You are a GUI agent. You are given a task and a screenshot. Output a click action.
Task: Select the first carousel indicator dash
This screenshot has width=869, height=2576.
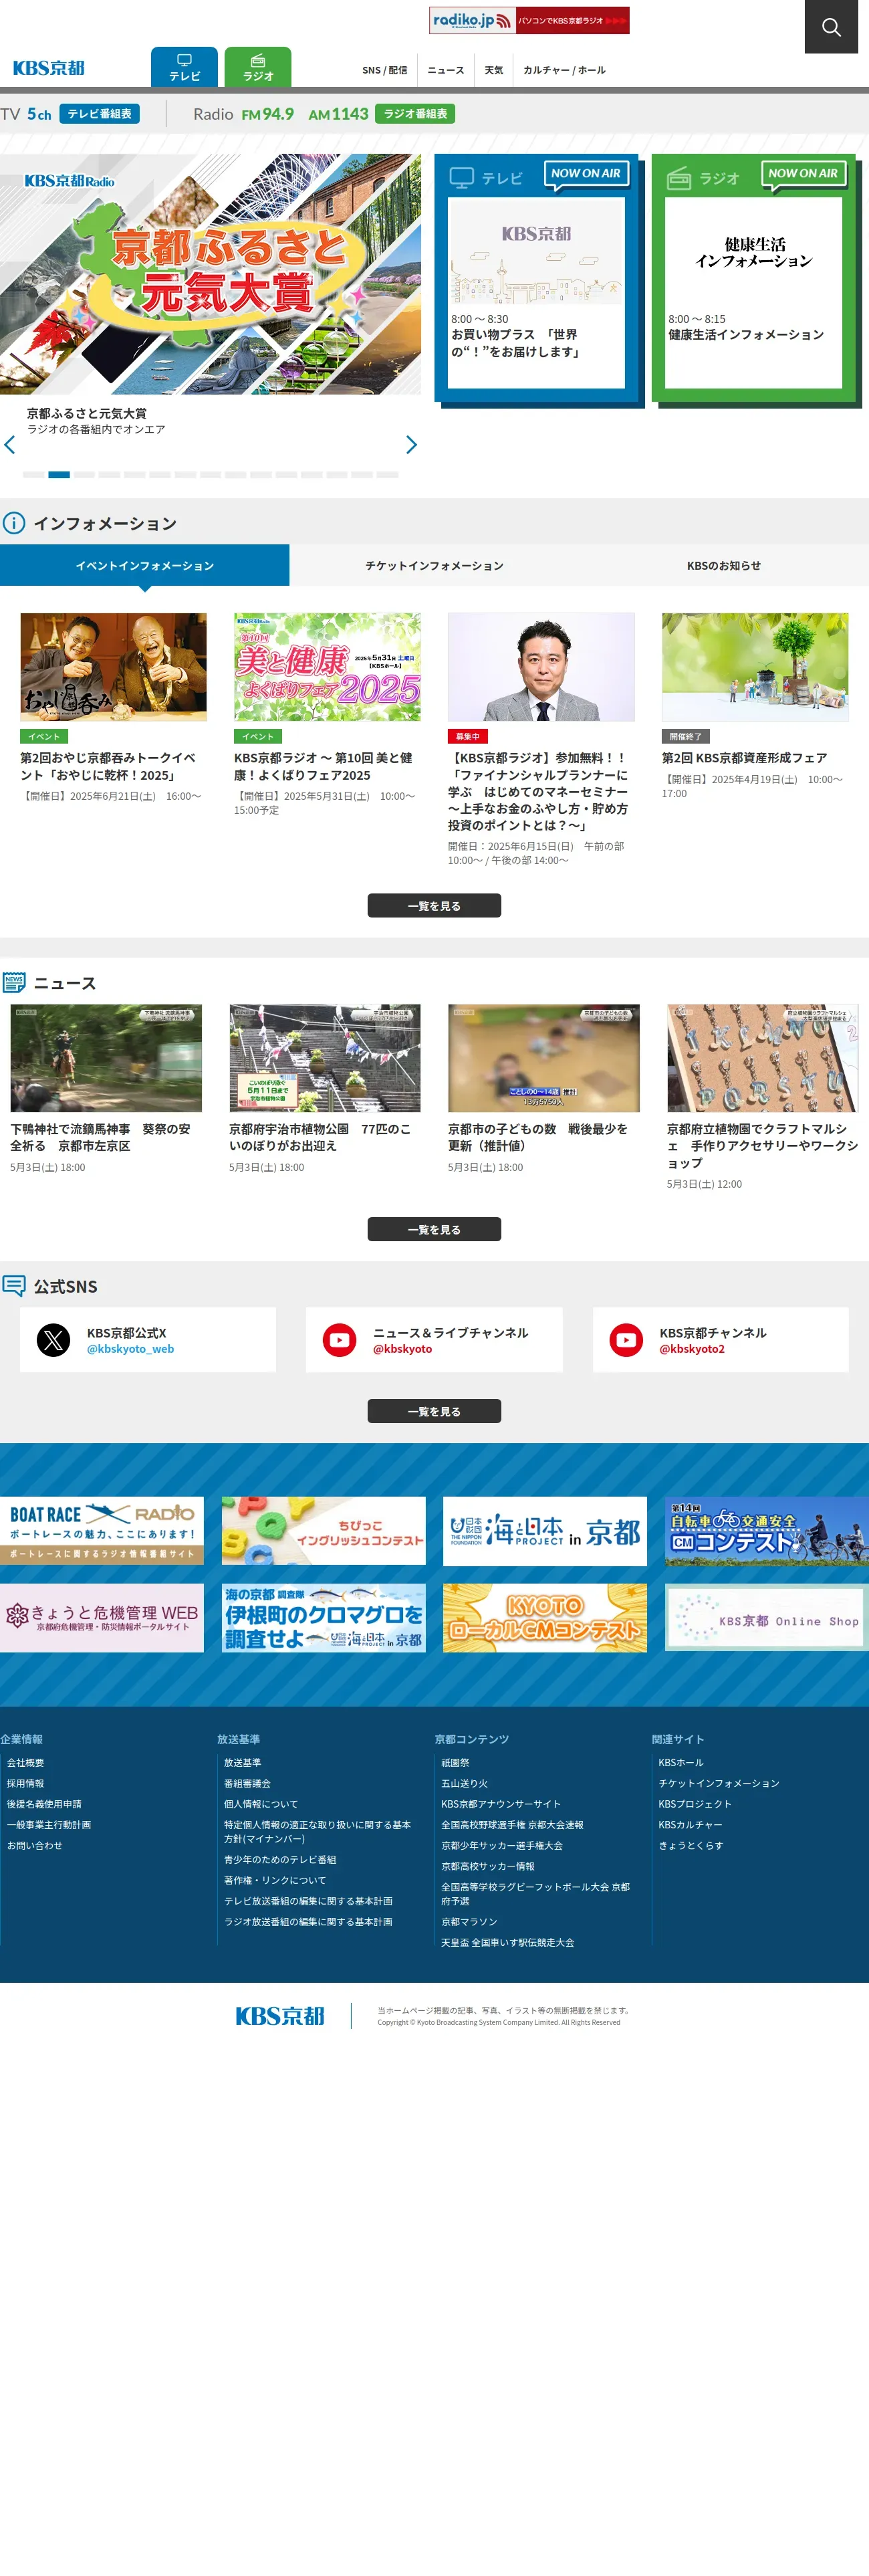coord(33,475)
